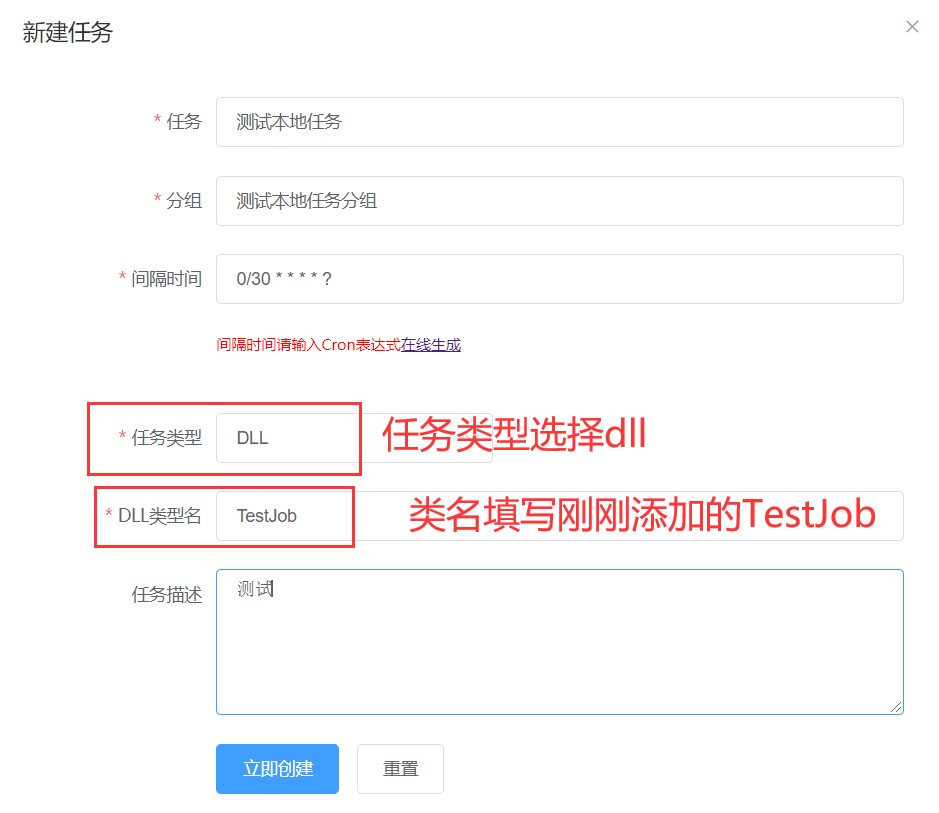Click the 新建任务 dialog title
This screenshot has width=939, height=813.
pyautogui.click(x=68, y=33)
